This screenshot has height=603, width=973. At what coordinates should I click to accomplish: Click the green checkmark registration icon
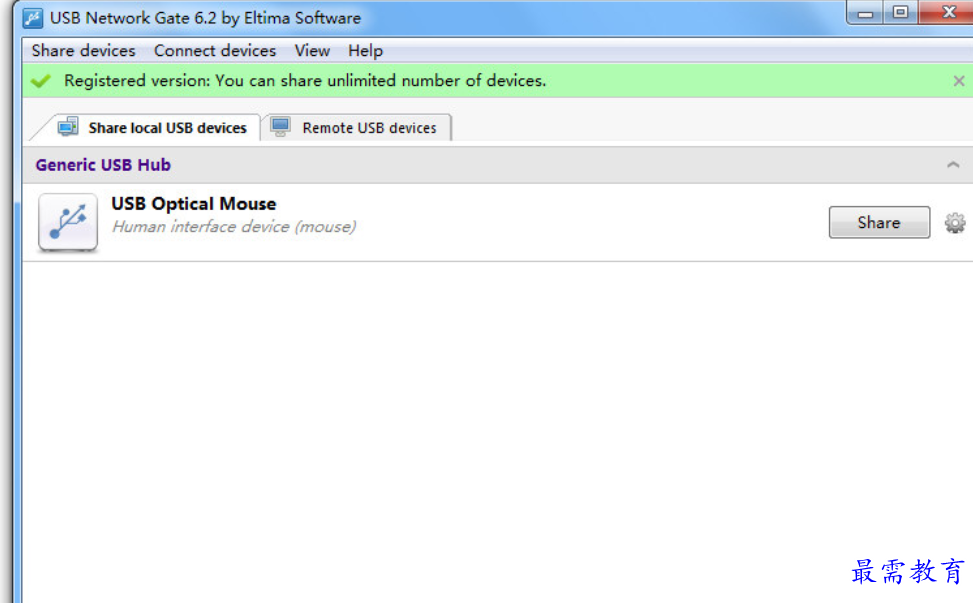(41, 81)
